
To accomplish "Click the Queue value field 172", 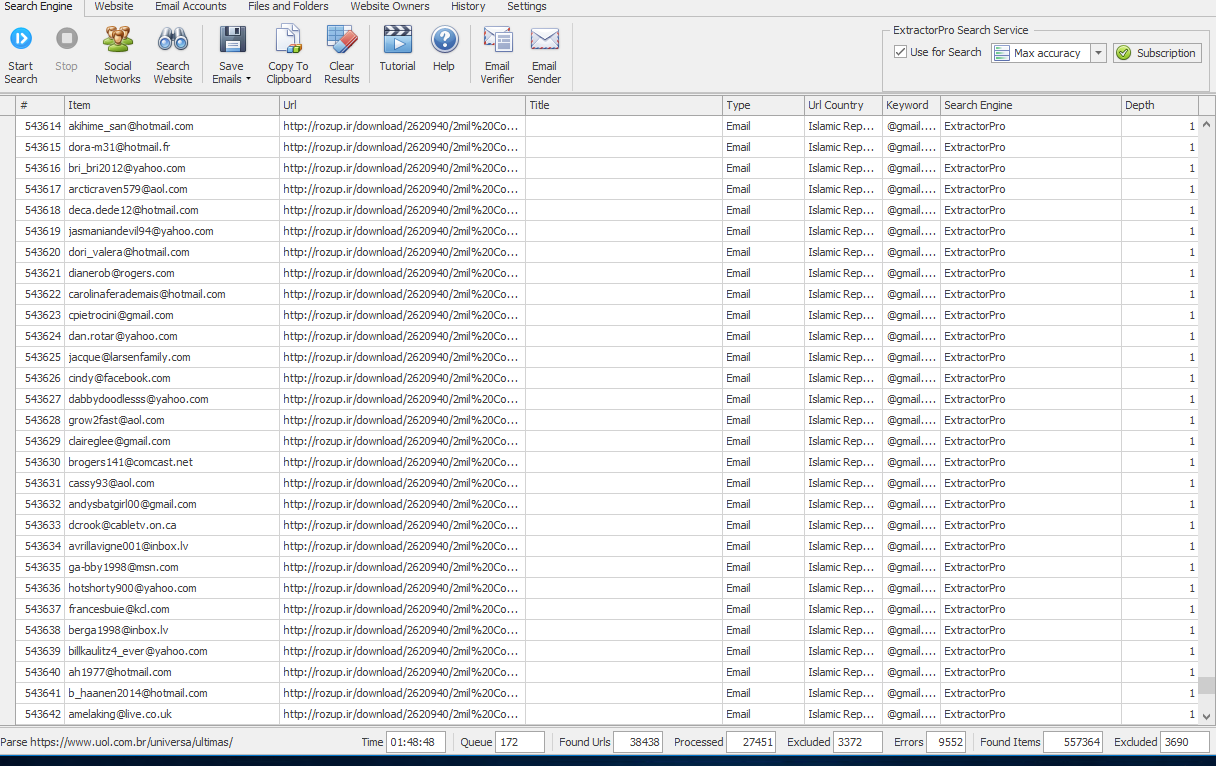I will tap(519, 742).
